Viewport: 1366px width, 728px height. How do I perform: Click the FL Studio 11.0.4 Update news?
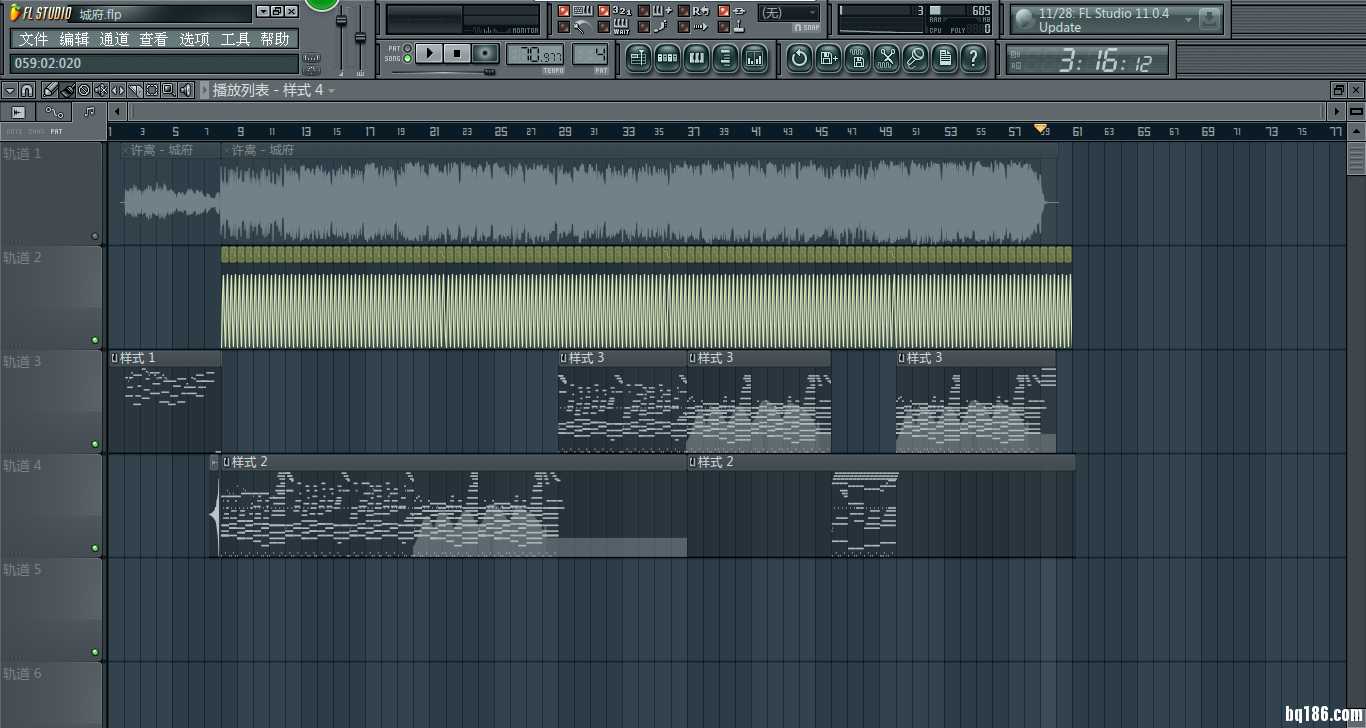(1103, 20)
